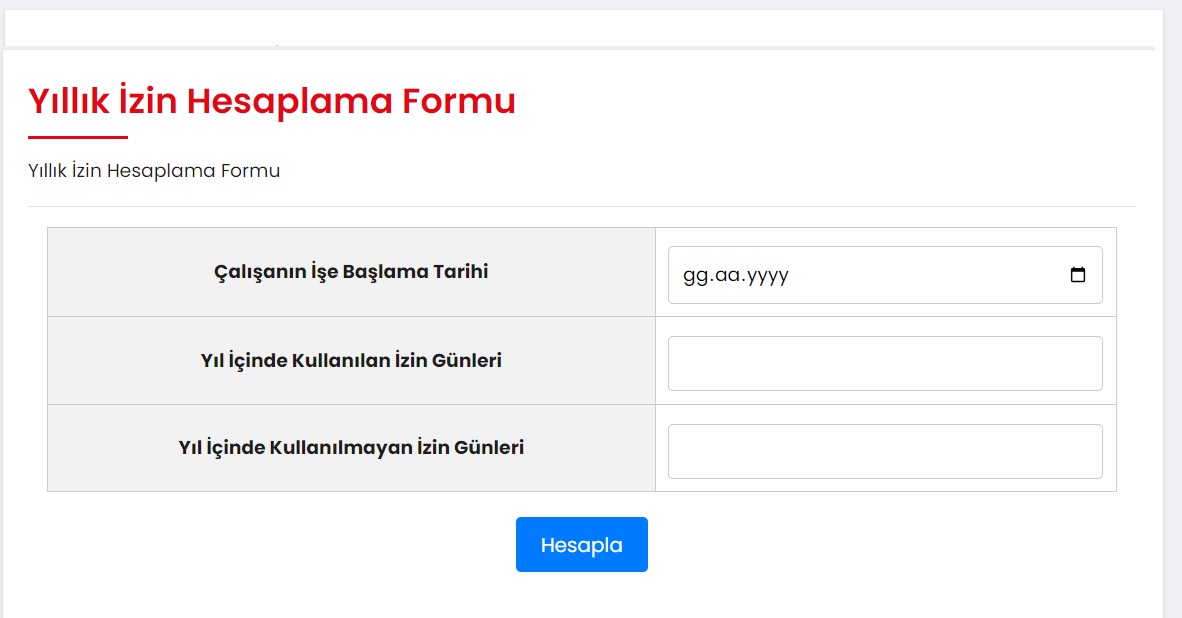
Task: Click the empty space inside the date field
Action: click(920, 275)
